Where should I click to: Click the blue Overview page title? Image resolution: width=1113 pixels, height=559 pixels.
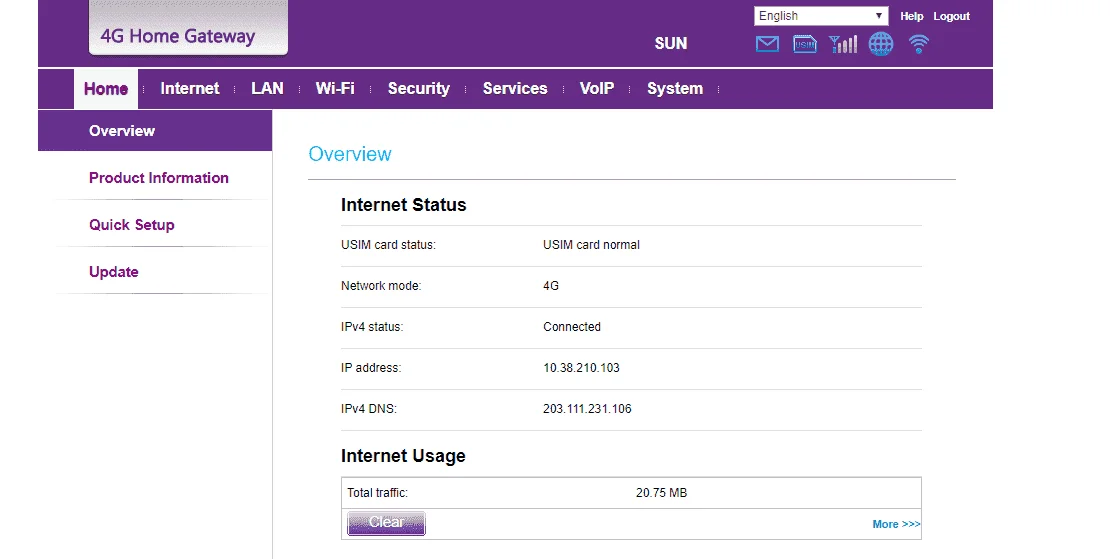click(350, 154)
